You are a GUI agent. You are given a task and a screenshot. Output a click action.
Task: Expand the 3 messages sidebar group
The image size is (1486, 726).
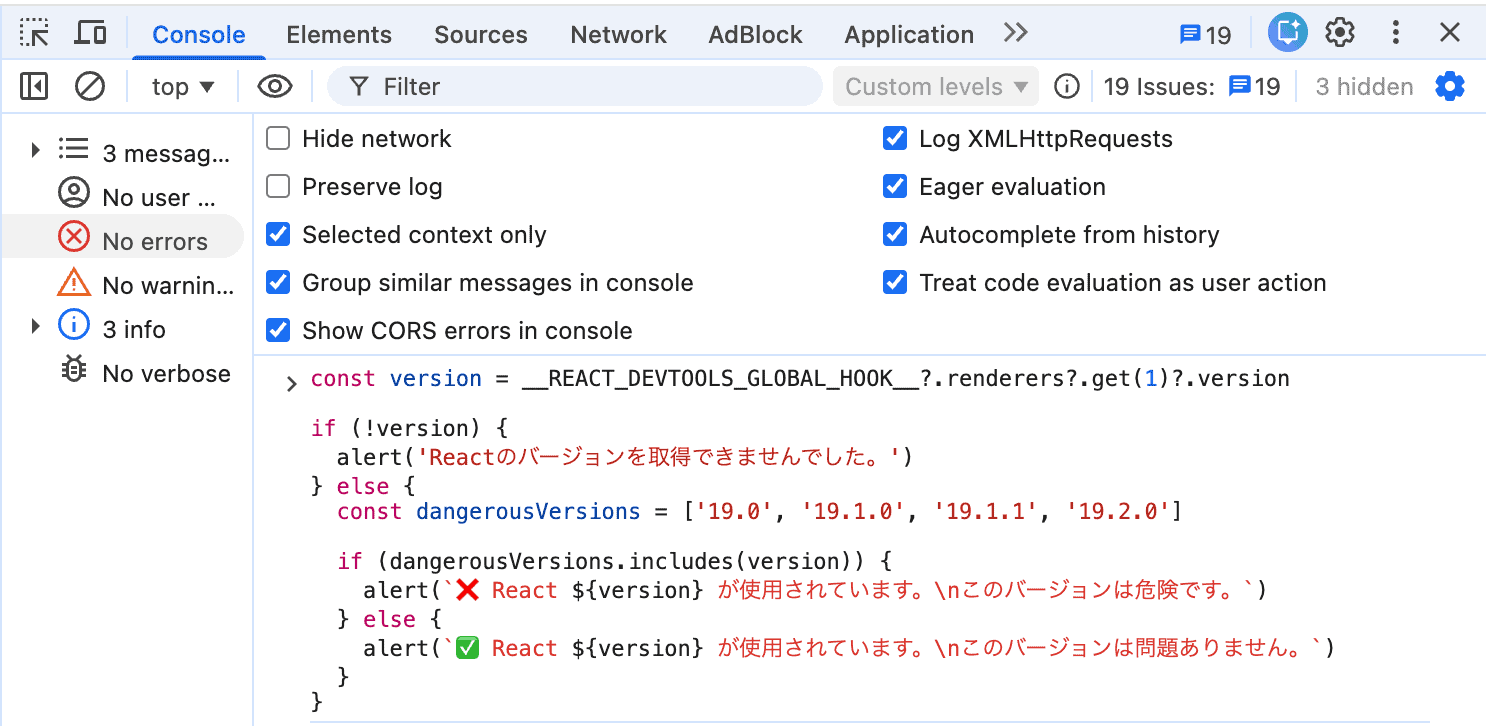(x=36, y=150)
